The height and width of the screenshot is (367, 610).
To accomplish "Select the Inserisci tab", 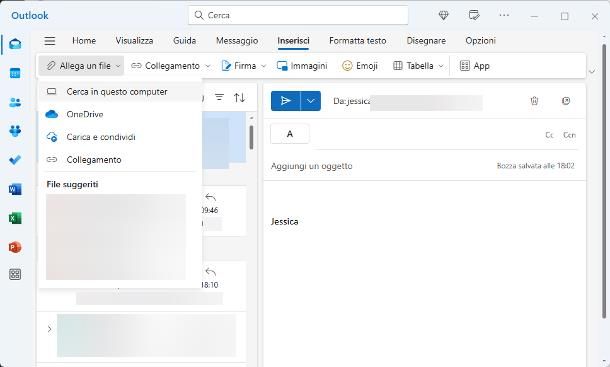I will [x=293, y=40].
